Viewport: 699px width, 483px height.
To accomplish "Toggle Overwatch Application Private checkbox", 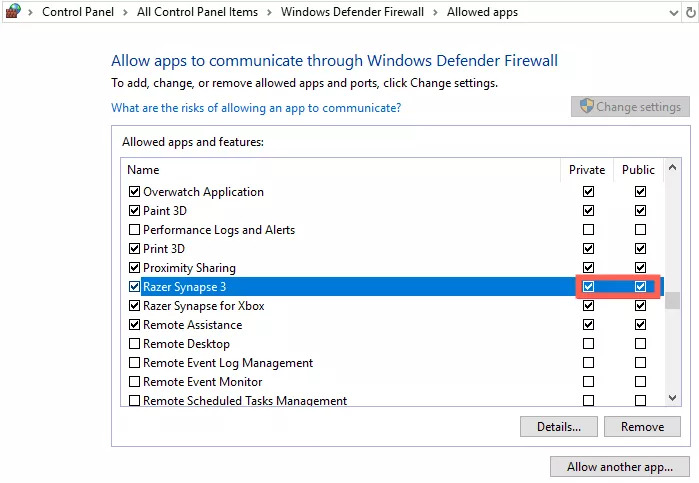I will tap(588, 191).
